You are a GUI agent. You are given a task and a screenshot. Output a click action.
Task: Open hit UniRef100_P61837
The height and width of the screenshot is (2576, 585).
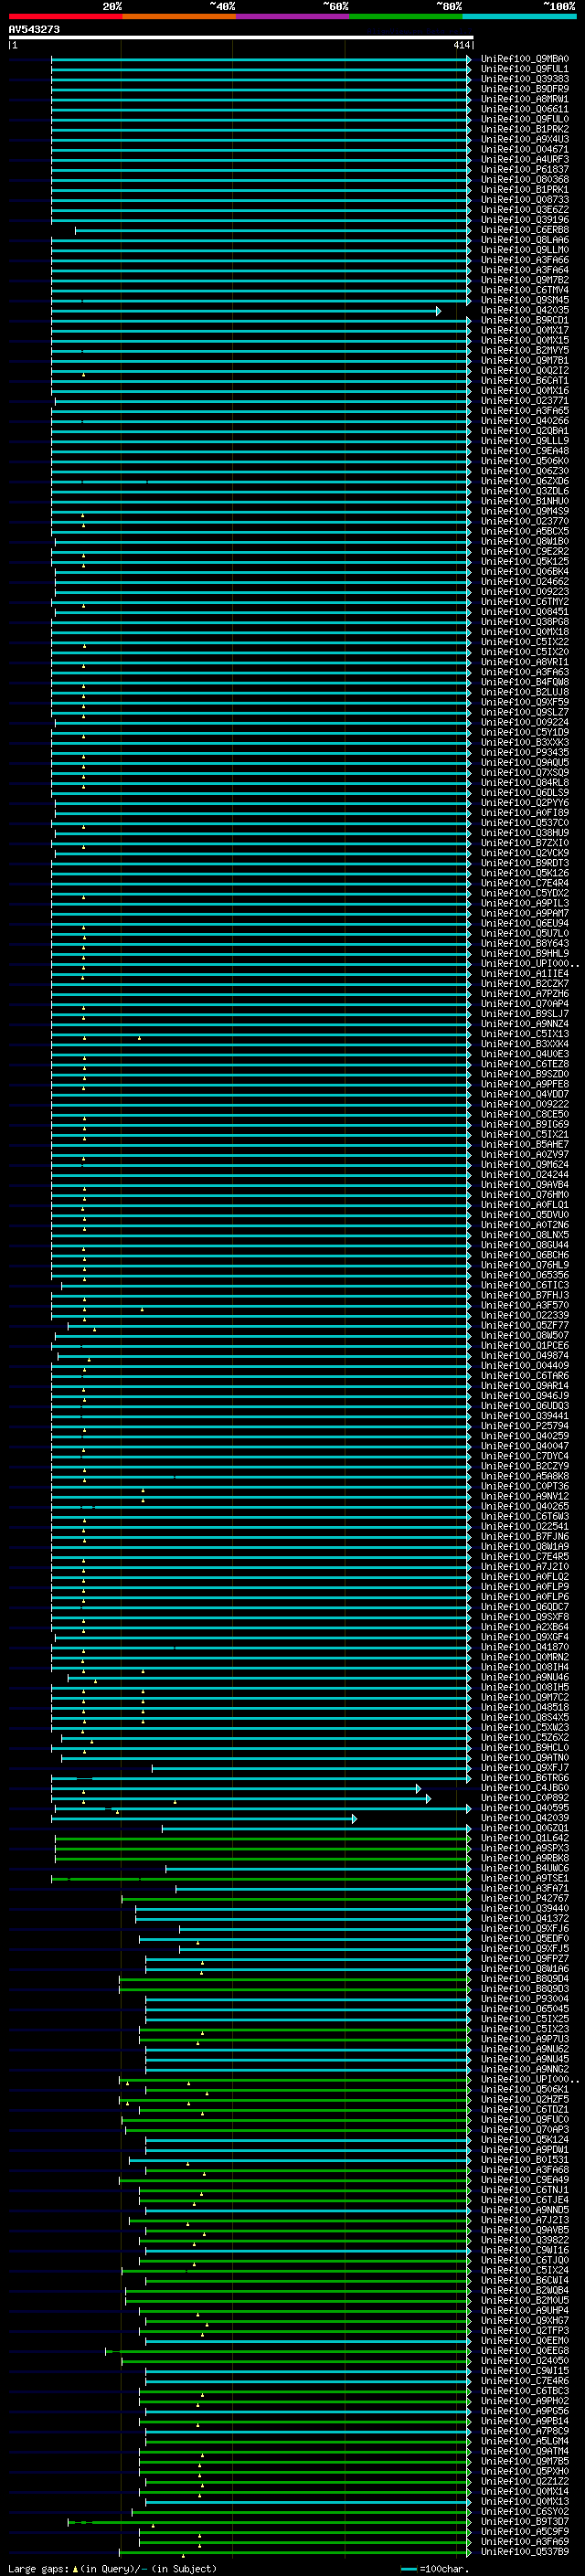525,170
